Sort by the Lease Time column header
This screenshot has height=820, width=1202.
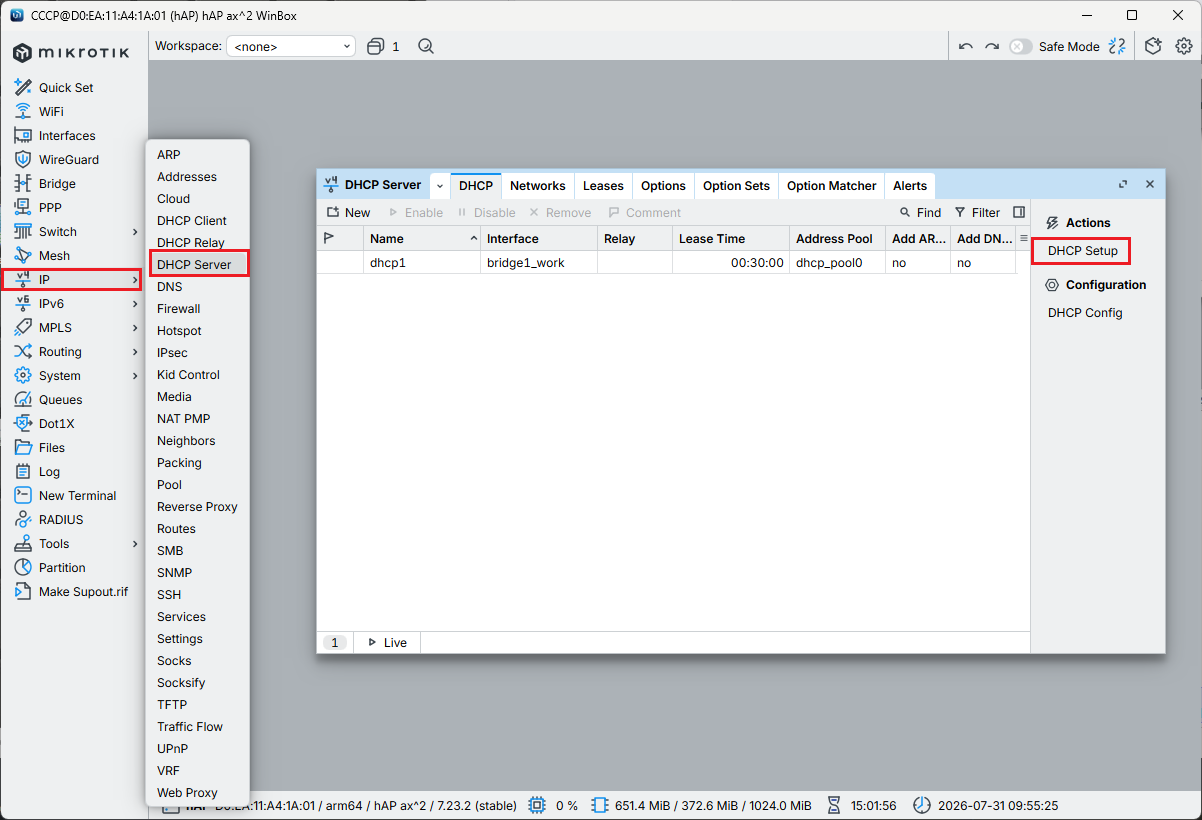tap(731, 238)
